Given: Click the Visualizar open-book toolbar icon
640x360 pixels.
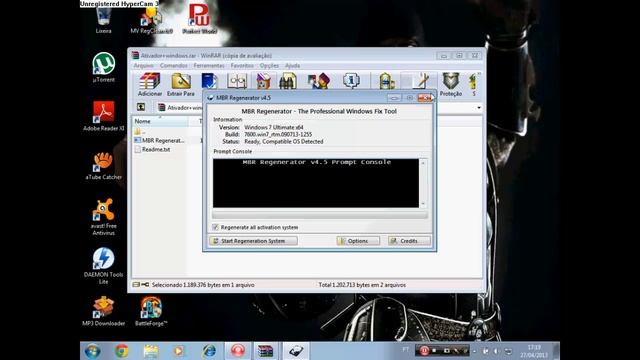Looking at the screenshot, I should click(x=237, y=81).
